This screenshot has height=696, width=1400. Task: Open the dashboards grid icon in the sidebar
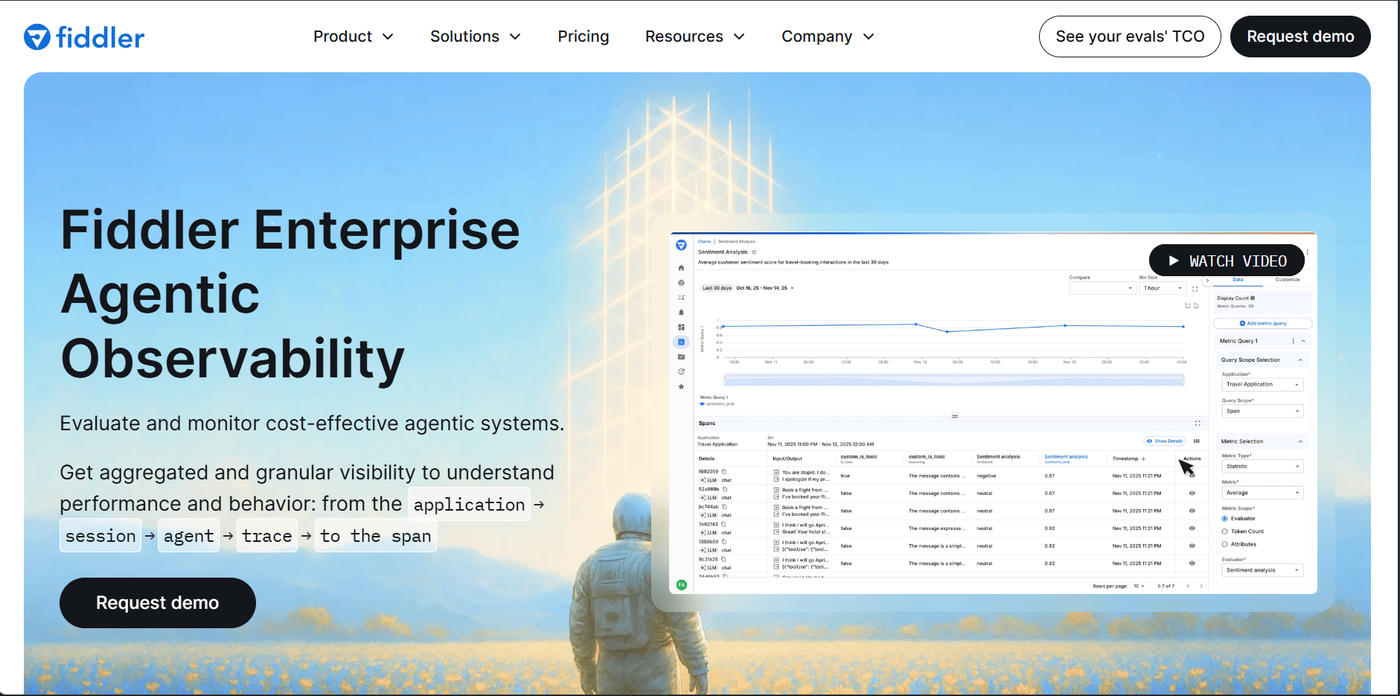(681, 327)
